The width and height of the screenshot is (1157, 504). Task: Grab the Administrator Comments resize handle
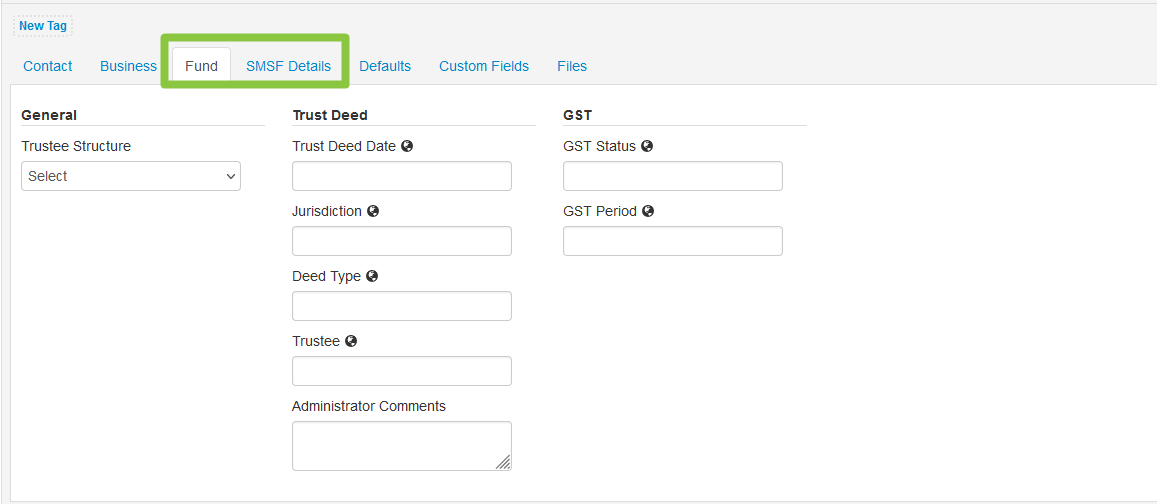point(503,463)
